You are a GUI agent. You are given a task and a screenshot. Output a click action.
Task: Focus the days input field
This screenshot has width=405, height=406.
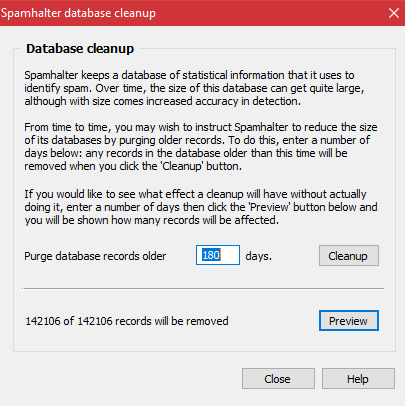click(218, 255)
